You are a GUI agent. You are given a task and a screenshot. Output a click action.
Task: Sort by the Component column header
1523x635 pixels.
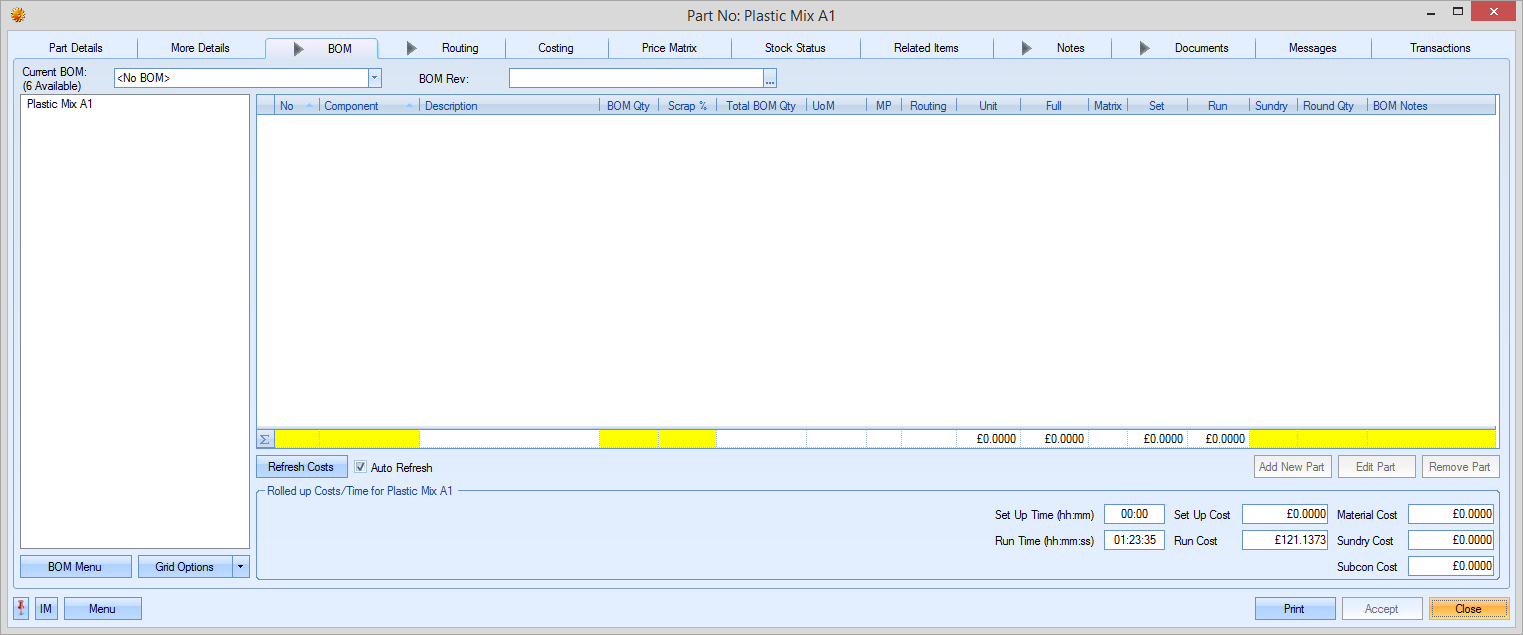352,106
